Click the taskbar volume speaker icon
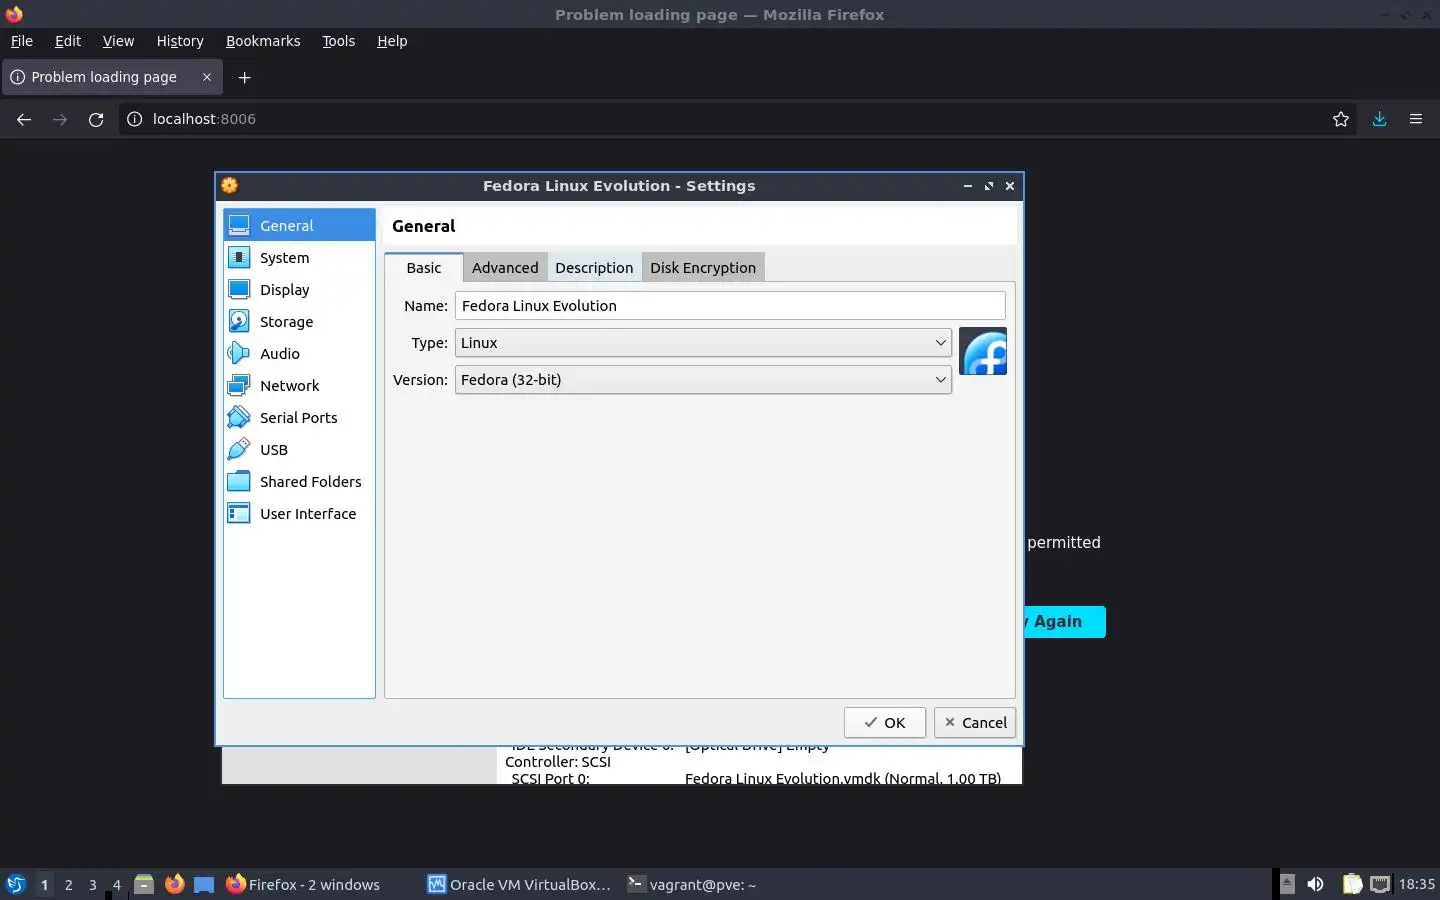Viewport: 1440px width, 900px height. click(1315, 884)
